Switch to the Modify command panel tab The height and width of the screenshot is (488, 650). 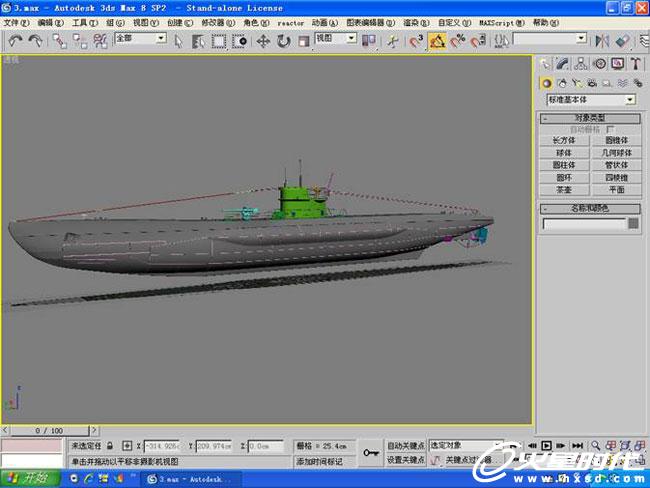click(563, 63)
